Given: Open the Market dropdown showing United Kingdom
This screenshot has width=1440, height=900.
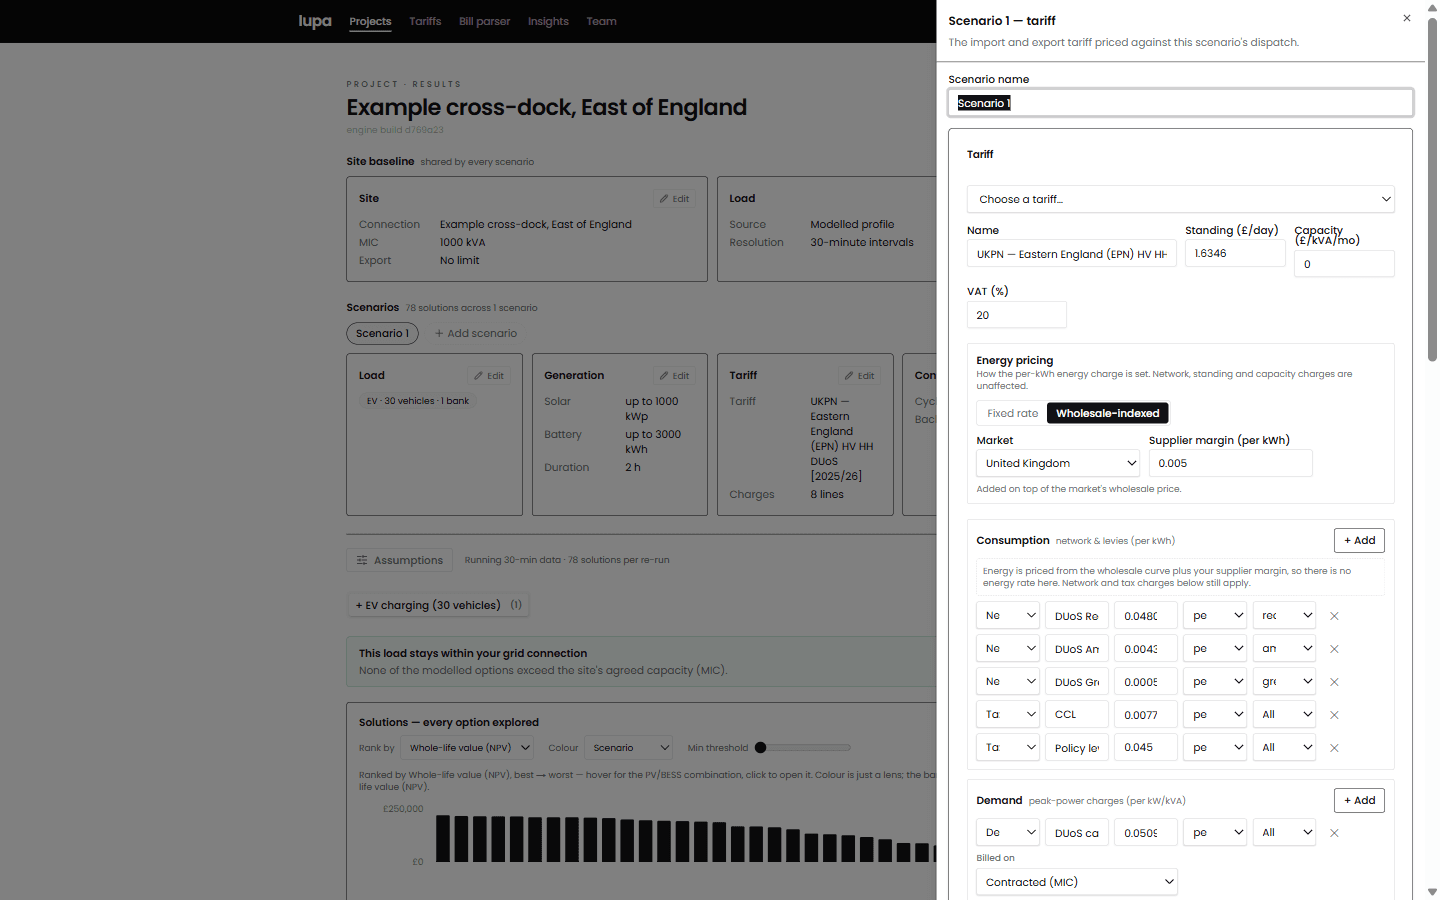Looking at the screenshot, I should coord(1058,463).
